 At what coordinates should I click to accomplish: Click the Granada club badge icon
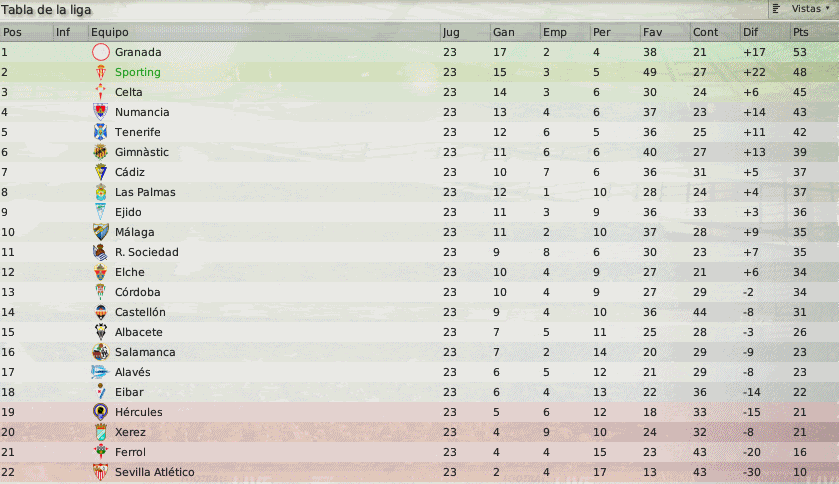(100, 52)
